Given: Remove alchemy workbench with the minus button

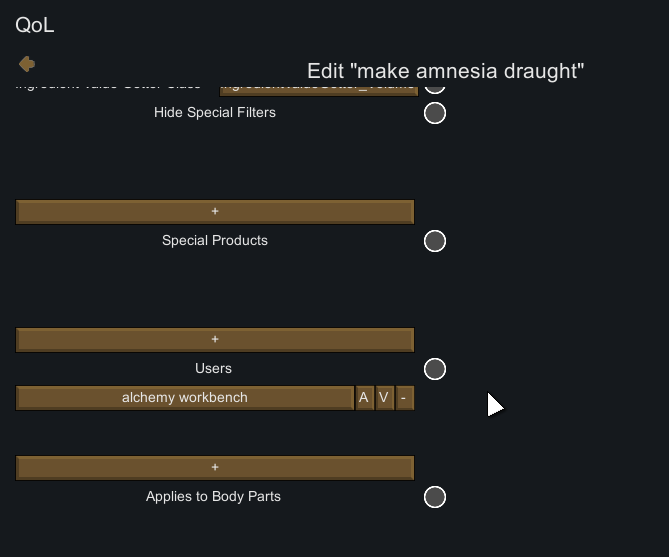Looking at the screenshot, I should coord(404,398).
